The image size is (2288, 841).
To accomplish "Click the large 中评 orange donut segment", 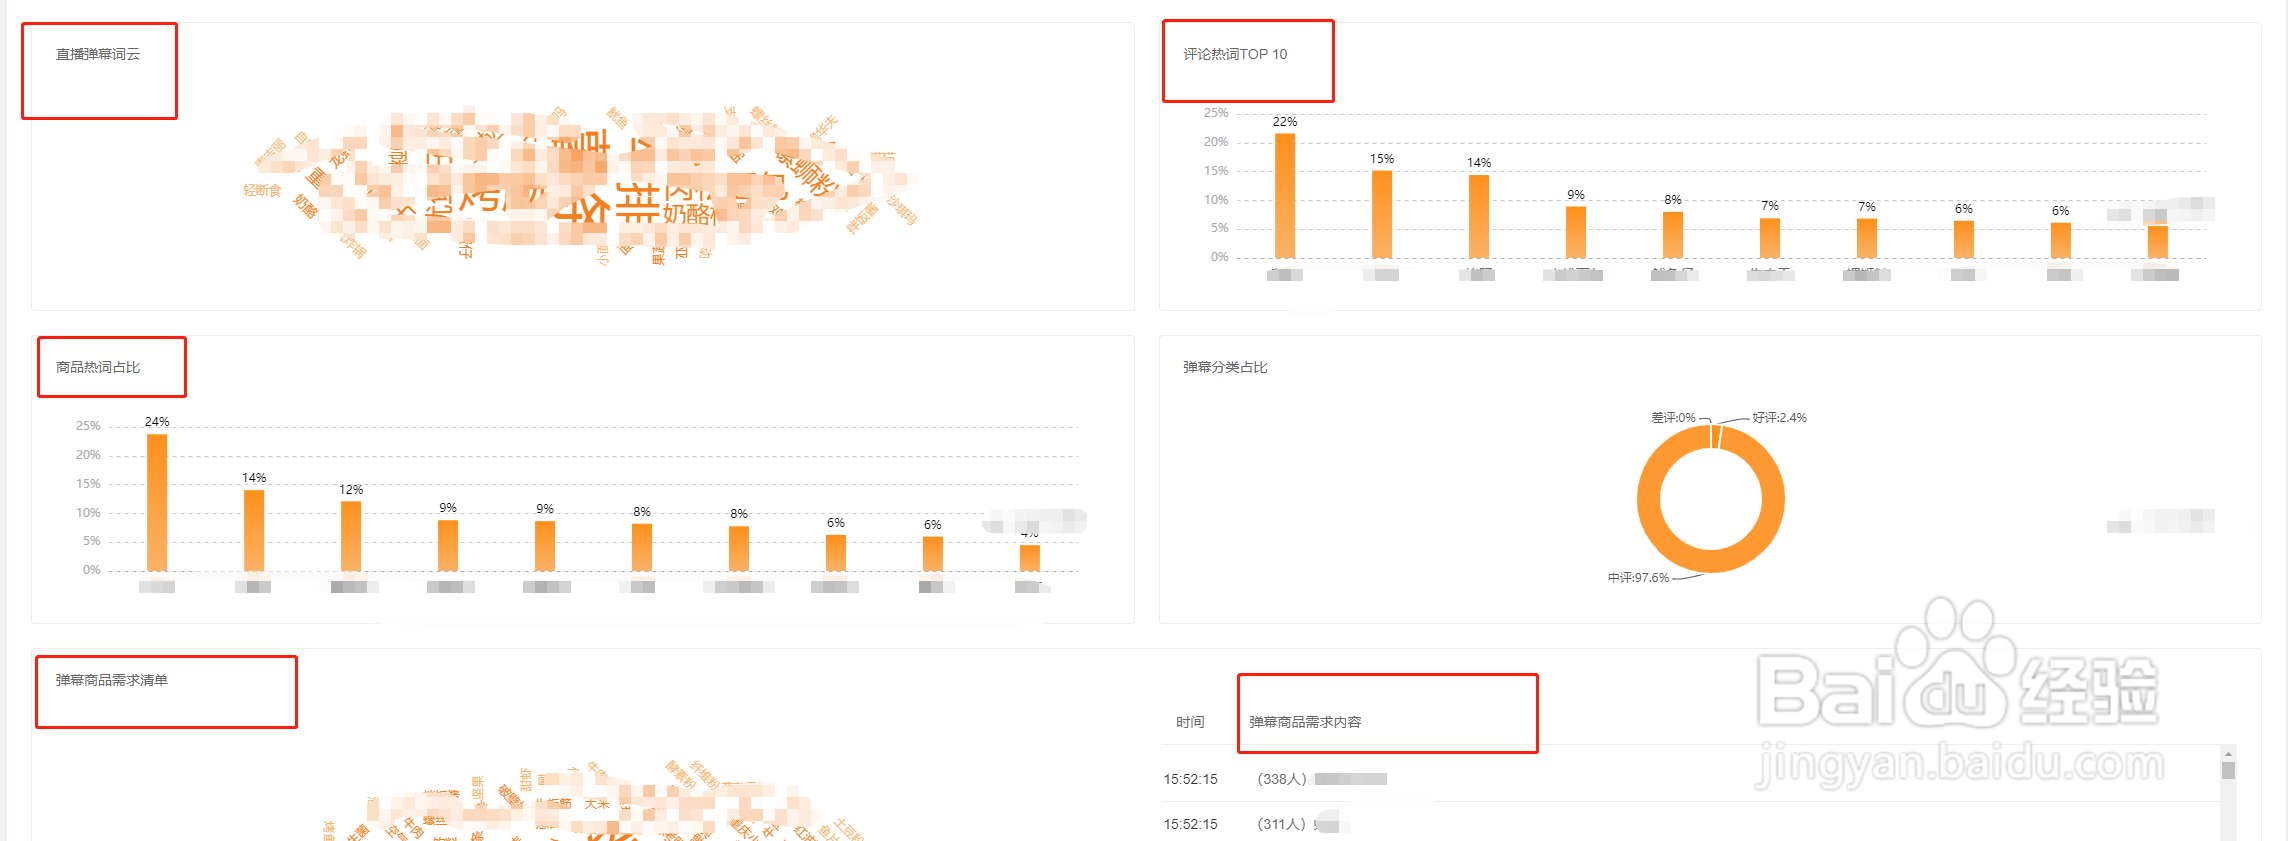I will tap(1711, 561).
